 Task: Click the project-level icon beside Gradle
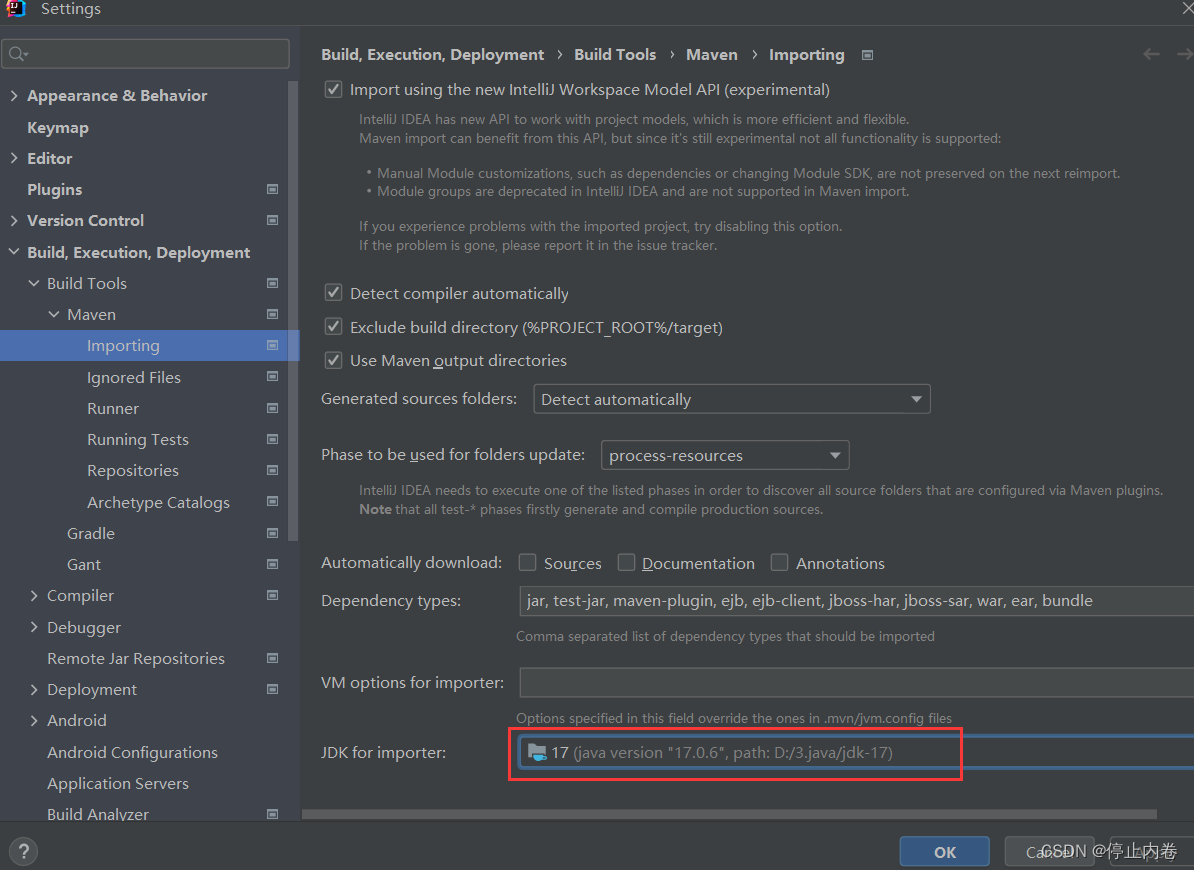pos(273,533)
